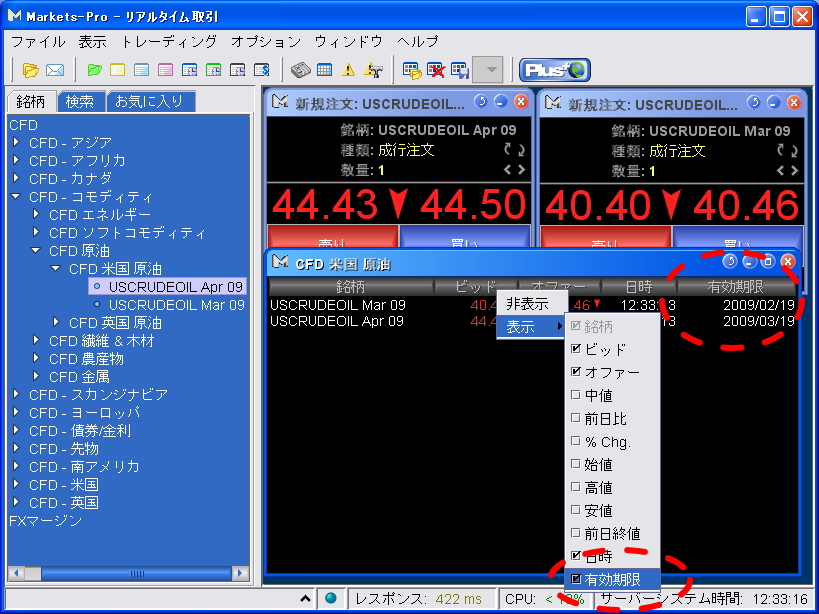The width and height of the screenshot is (819, 614).
Task: Expand the CFD - ヨーロッパ tree node
Action: pos(16,412)
